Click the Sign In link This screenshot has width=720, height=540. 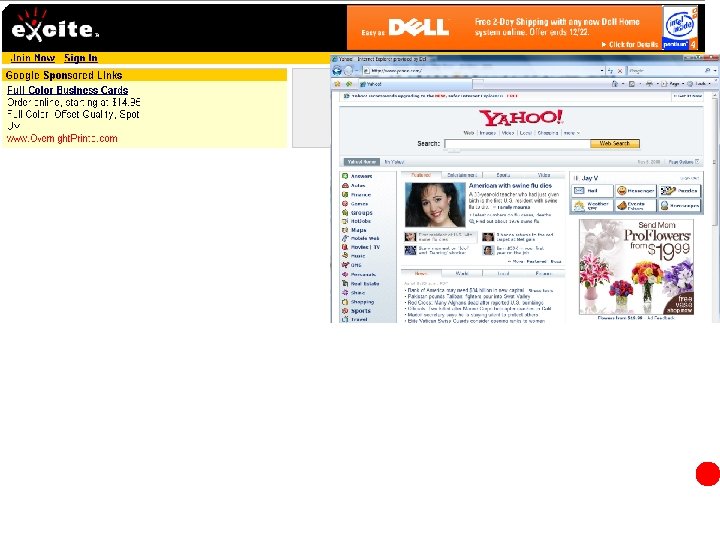[81, 58]
